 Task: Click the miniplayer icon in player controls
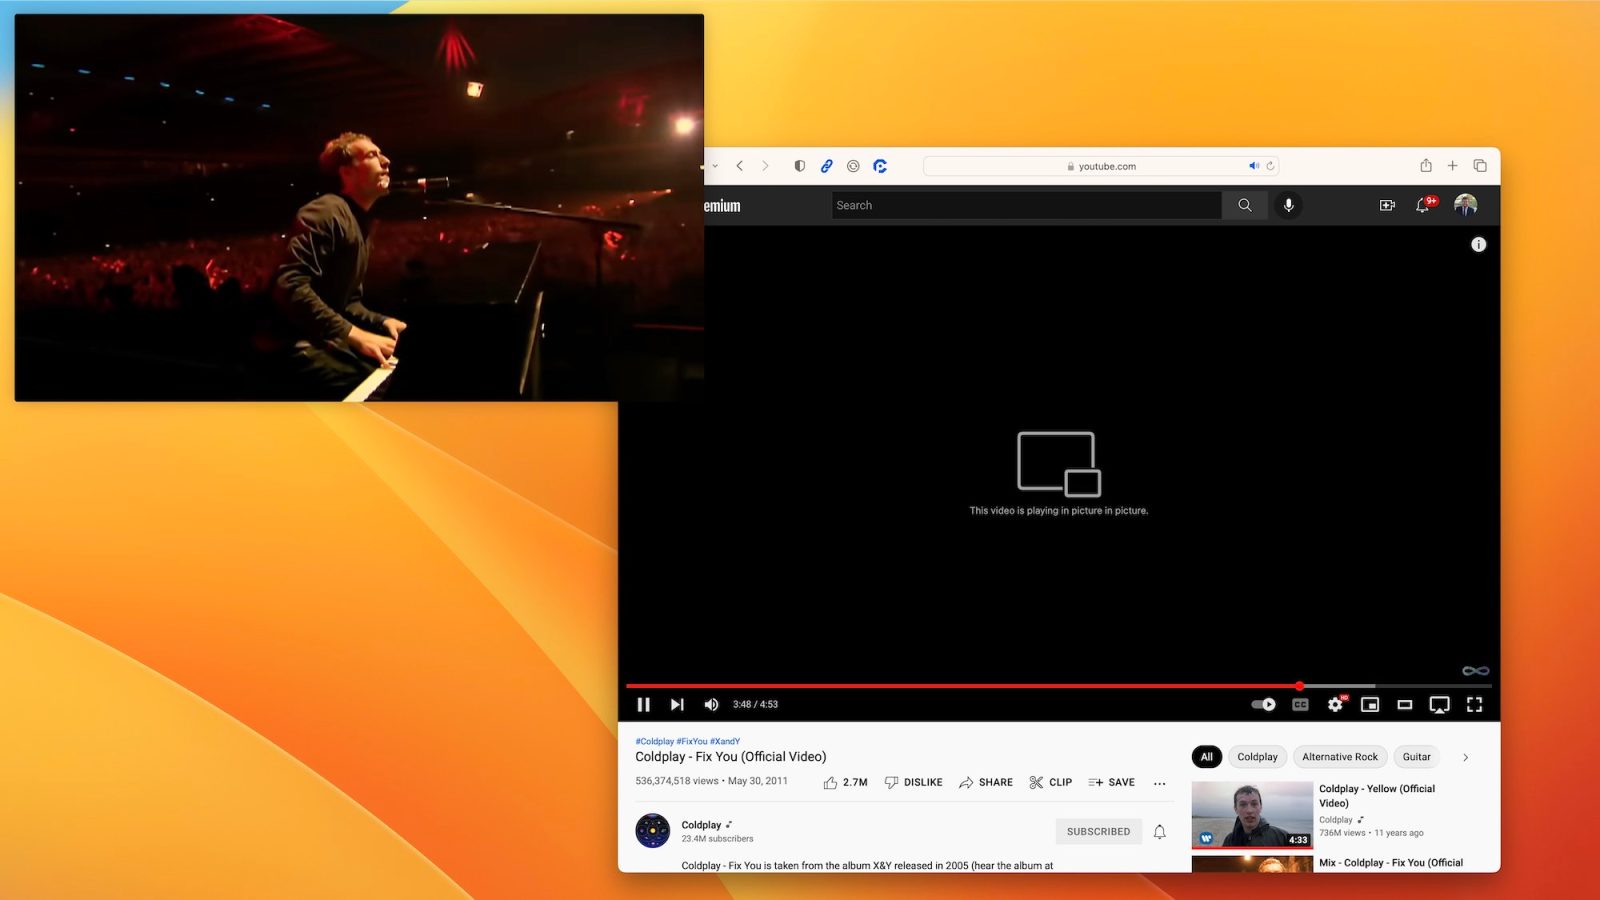1370,705
